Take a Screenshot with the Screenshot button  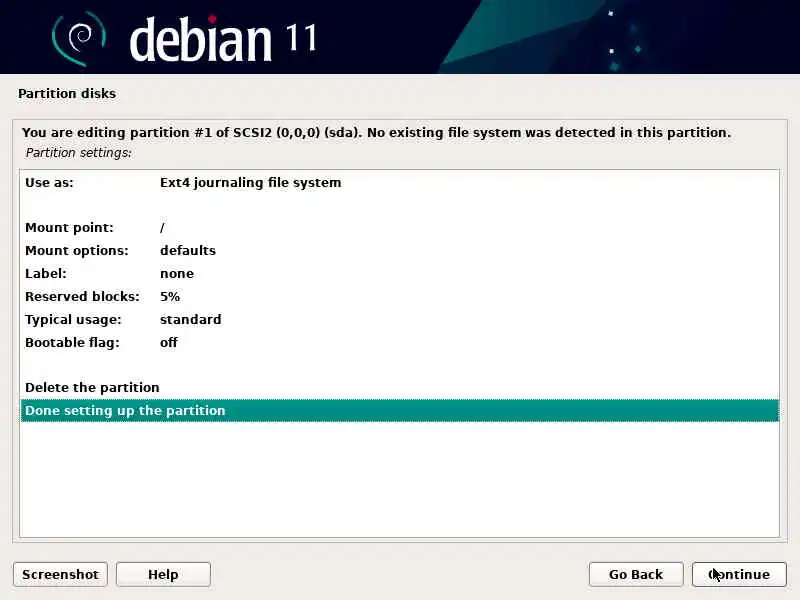tap(60, 574)
